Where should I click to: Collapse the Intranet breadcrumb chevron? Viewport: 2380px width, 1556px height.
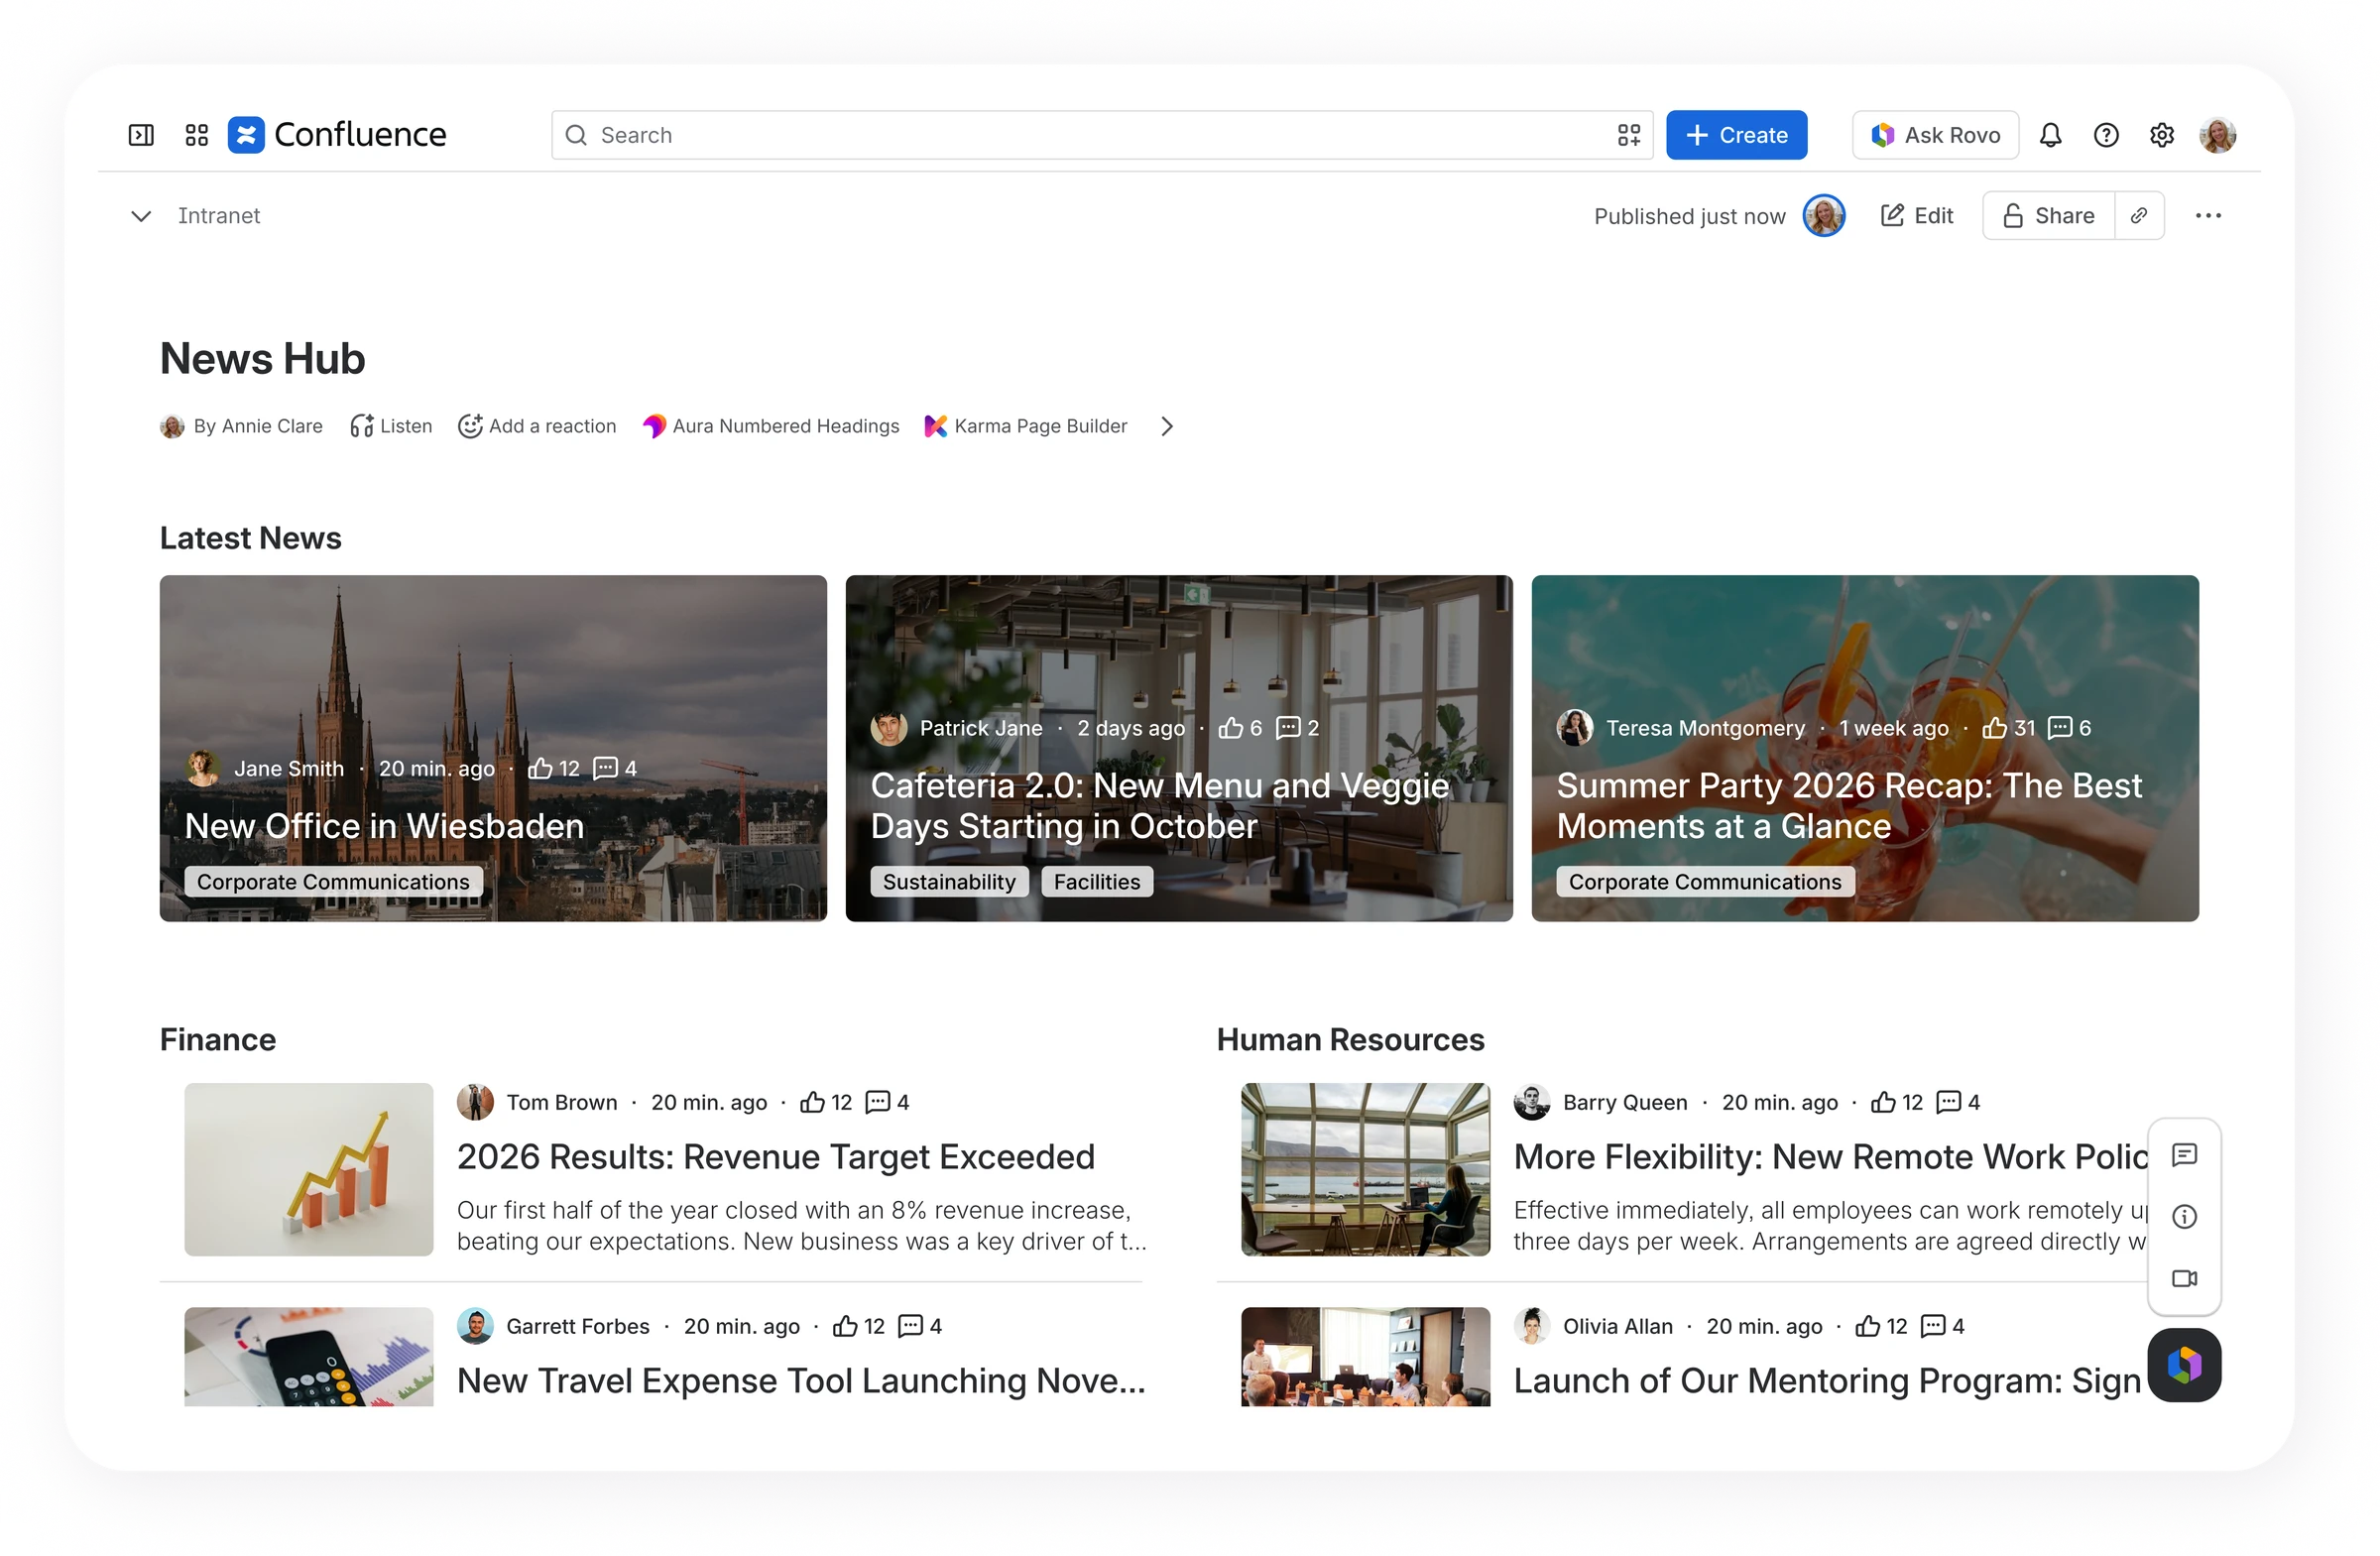[141, 216]
